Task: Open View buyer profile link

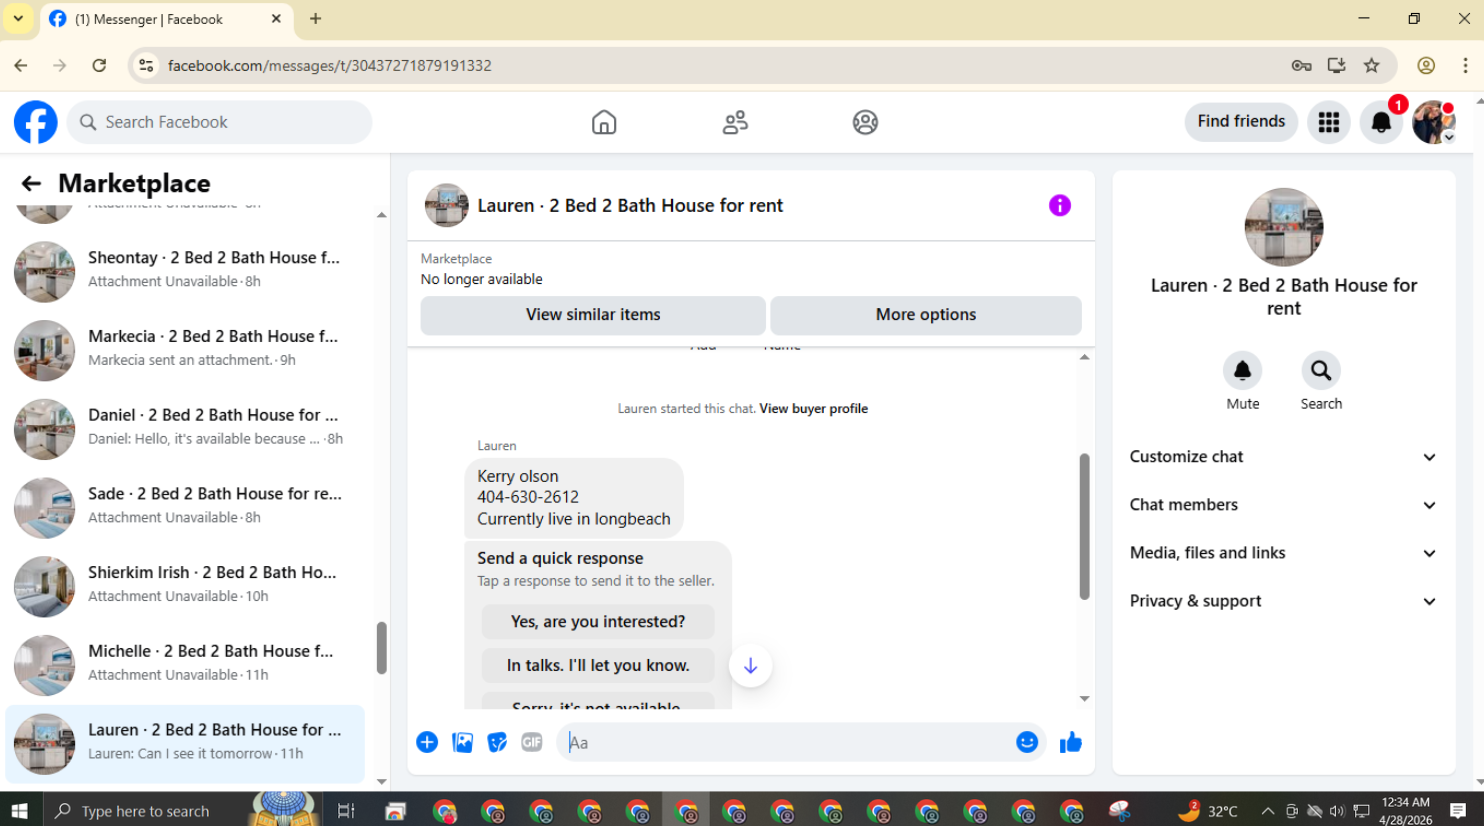Action: [813, 408]
